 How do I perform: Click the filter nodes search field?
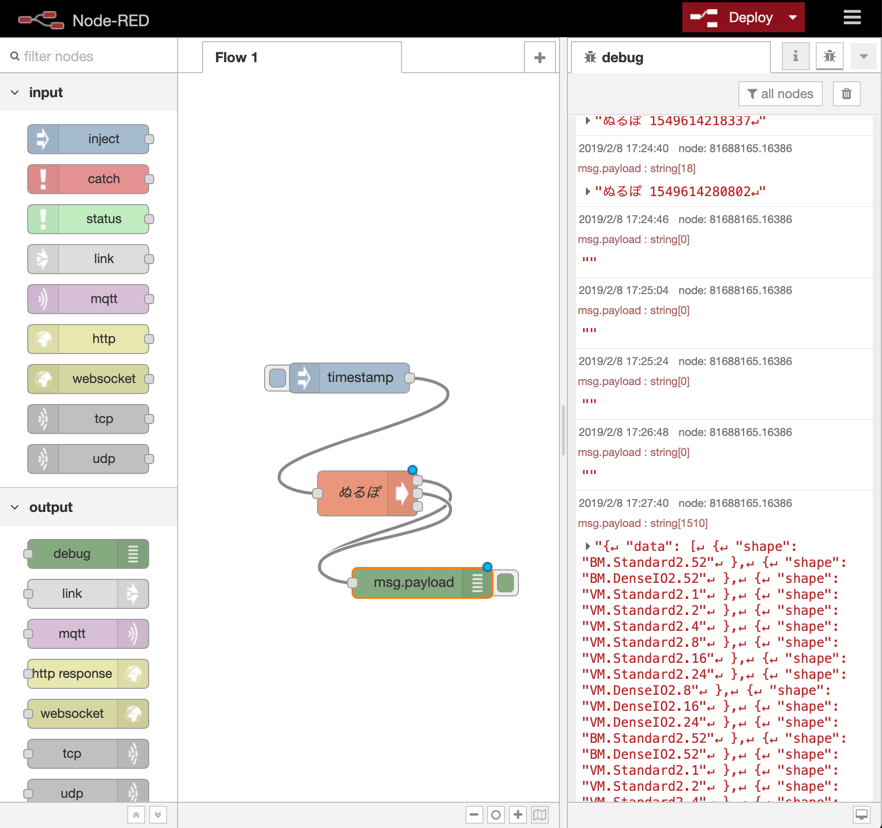click(x=95, y=57)
